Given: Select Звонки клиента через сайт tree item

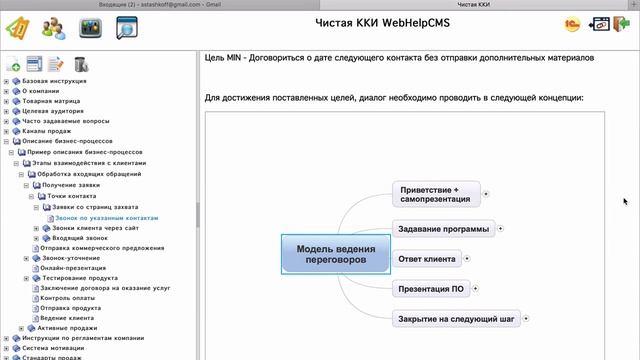Looking at the screenshot, I should click(95, 228).
